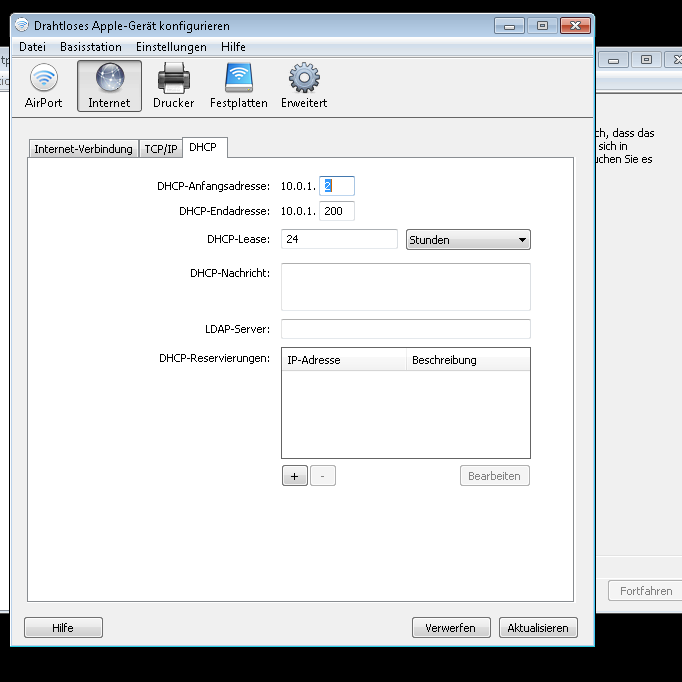
Task: Switch to the TCP/IP tab
Action: (160, 149)
